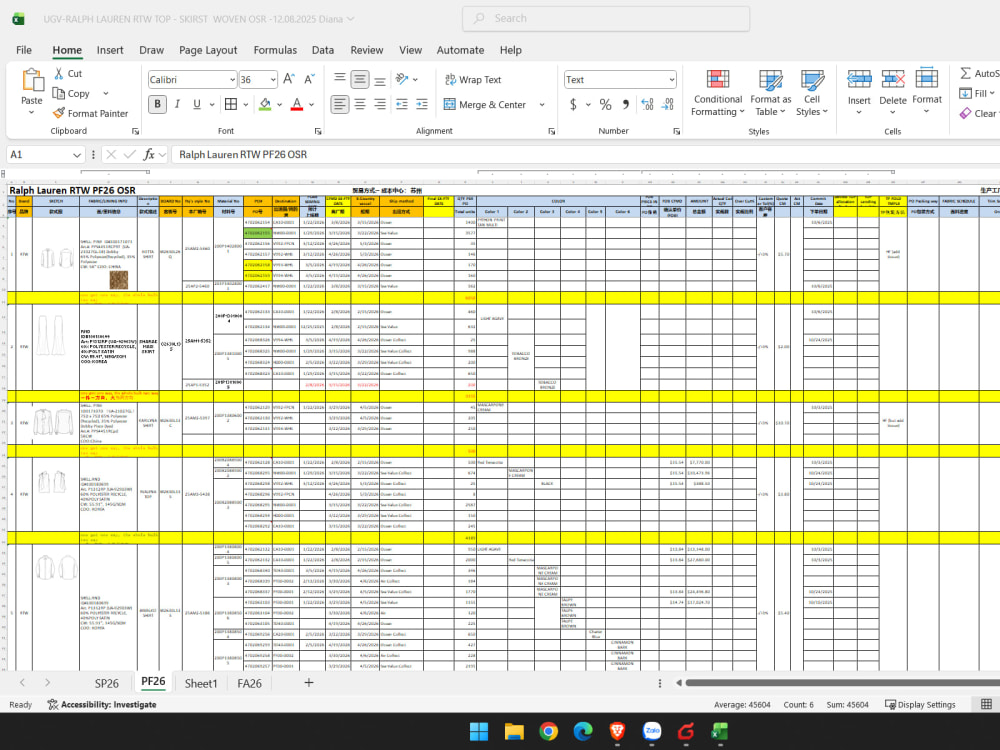Open Cell Styles gallery
Screen dimensions: 1000x750
pos(812,93)
